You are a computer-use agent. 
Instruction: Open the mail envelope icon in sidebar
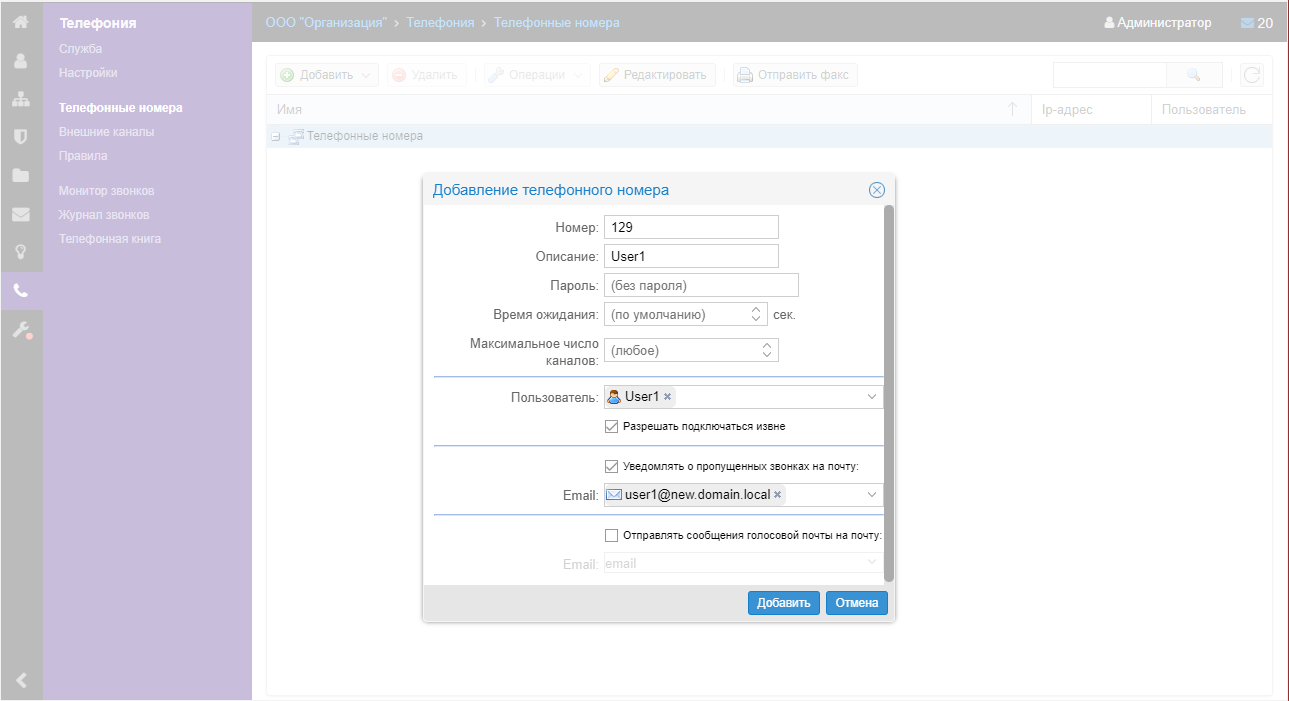20,214
